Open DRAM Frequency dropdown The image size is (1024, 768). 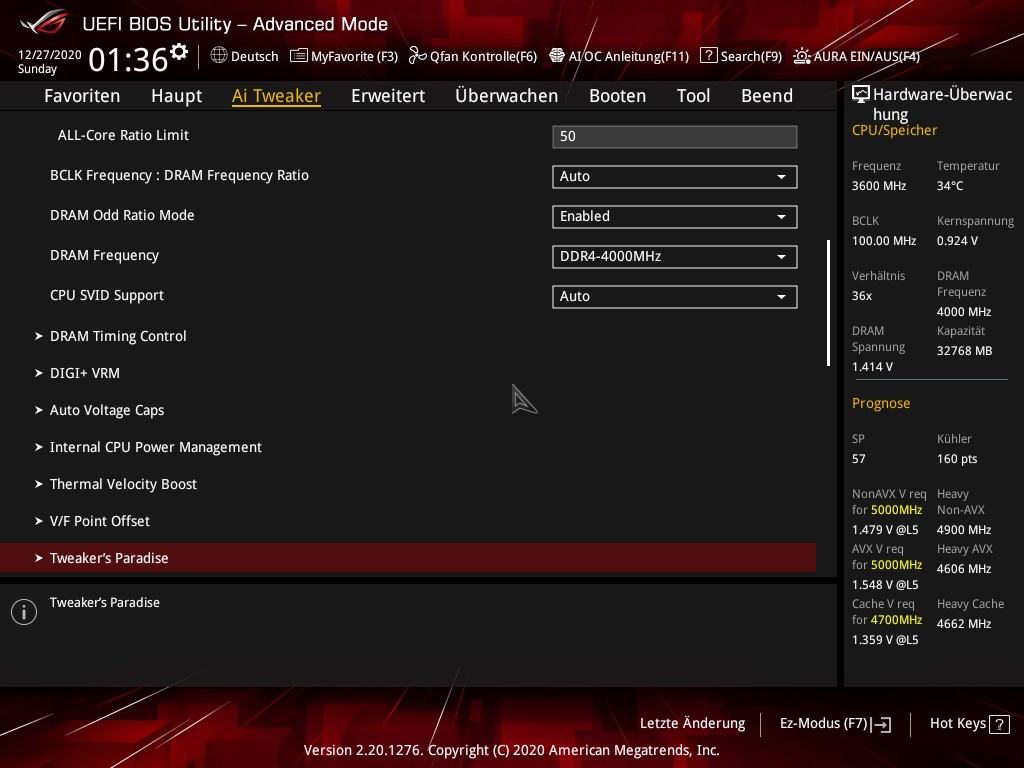pyautogui.click(x=675, y=257)
